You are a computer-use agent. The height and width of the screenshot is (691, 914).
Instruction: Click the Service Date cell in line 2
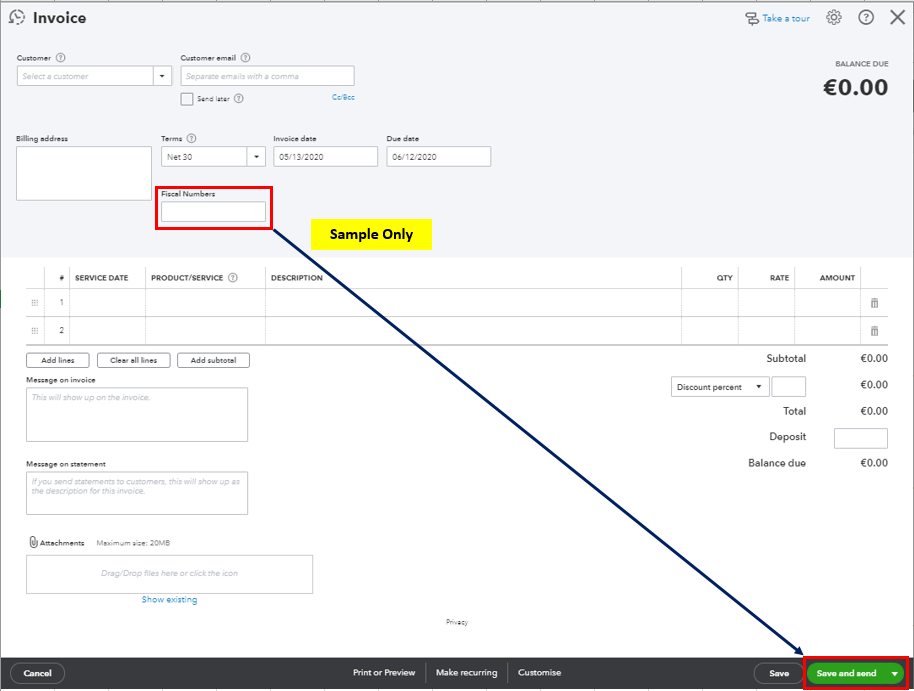[x=107, y=331]
